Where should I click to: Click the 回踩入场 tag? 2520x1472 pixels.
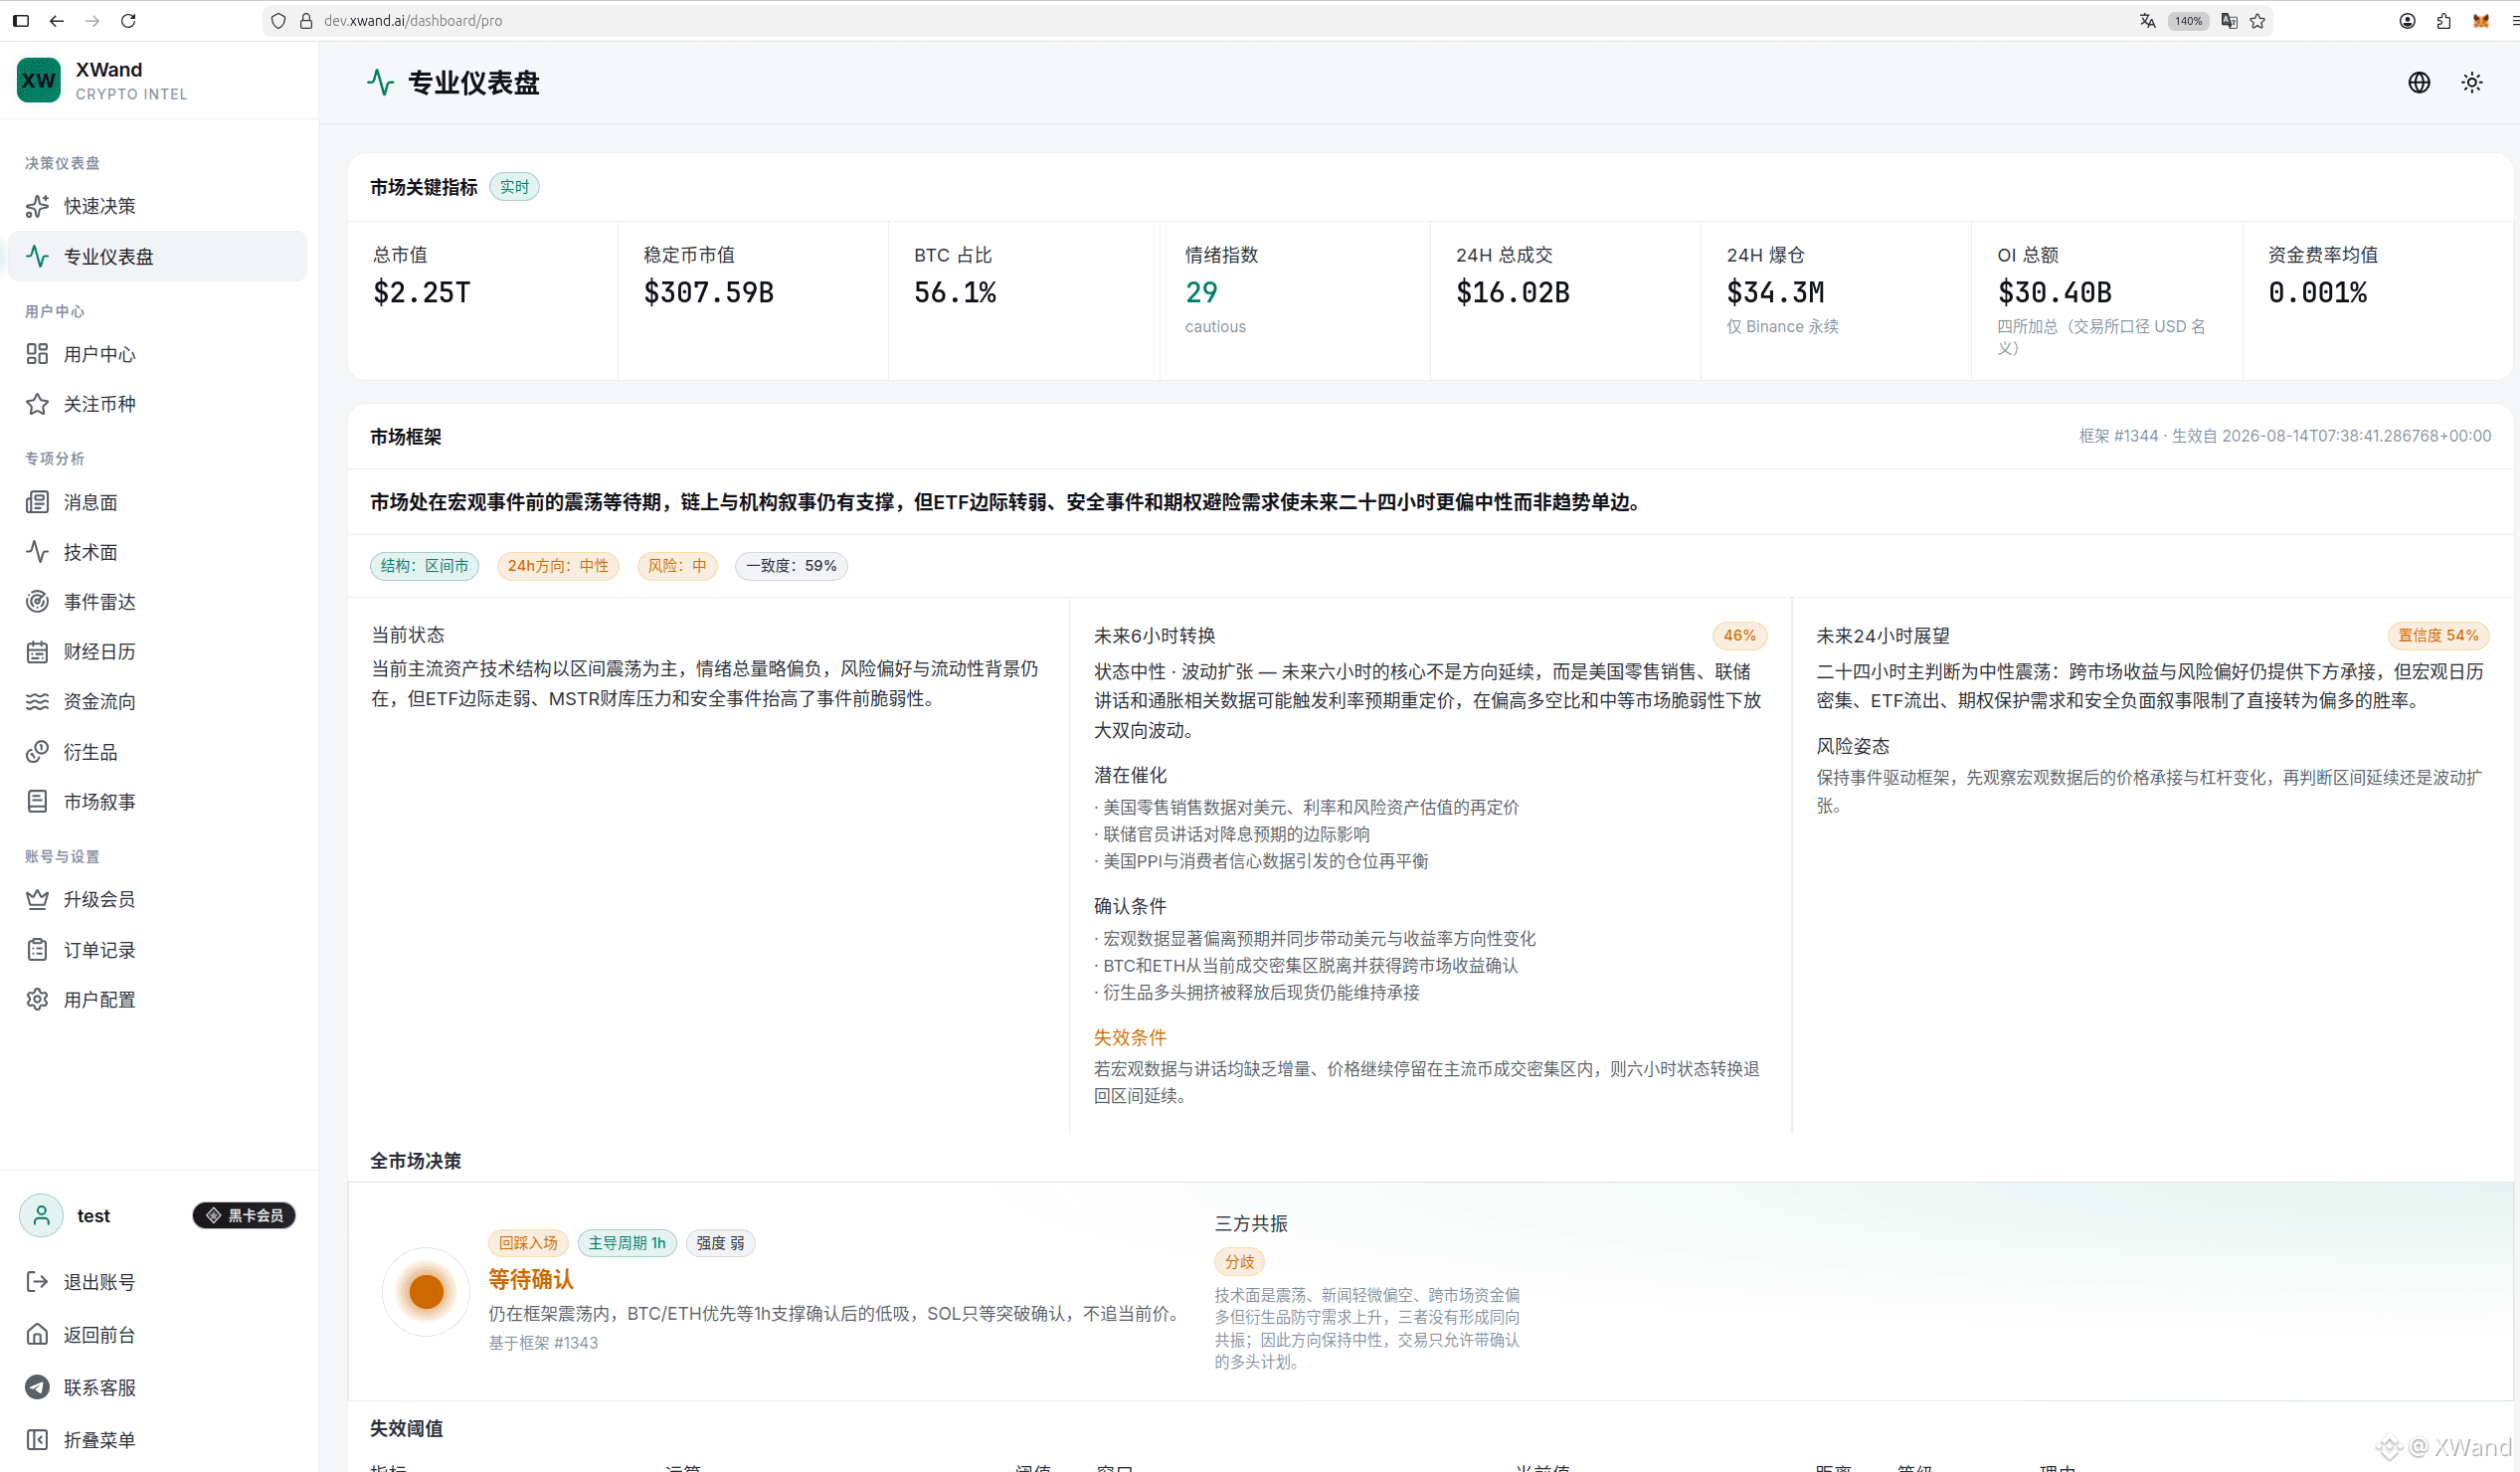pyautogui.click(x=528, y=1243)
